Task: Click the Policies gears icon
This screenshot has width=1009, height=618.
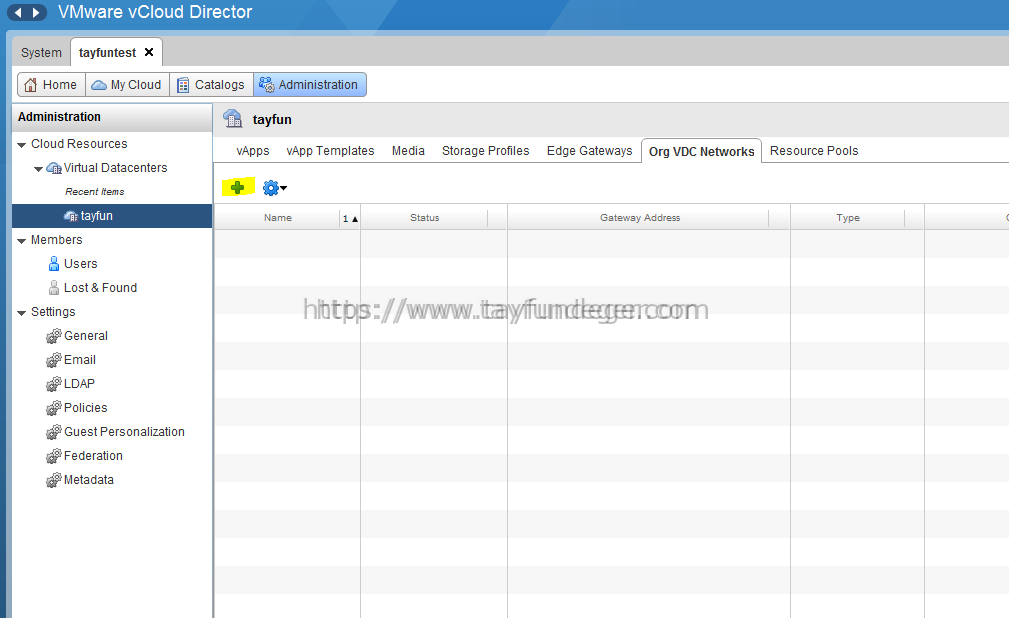Action: click(53, 408)
